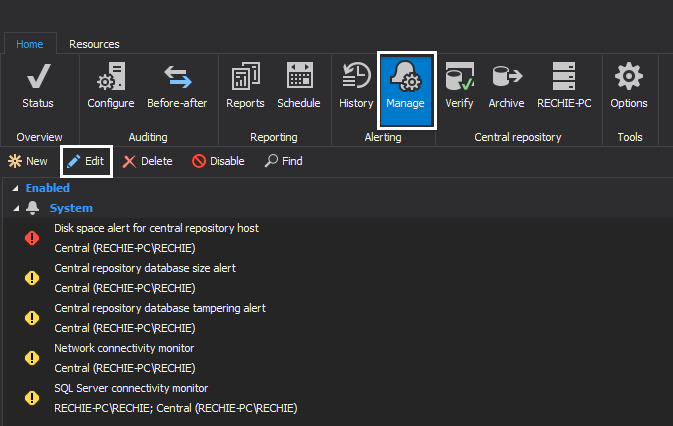Screen dimensions: 673x426
Task: Switch to the Resources tab
Action: (x=94, y=44)
